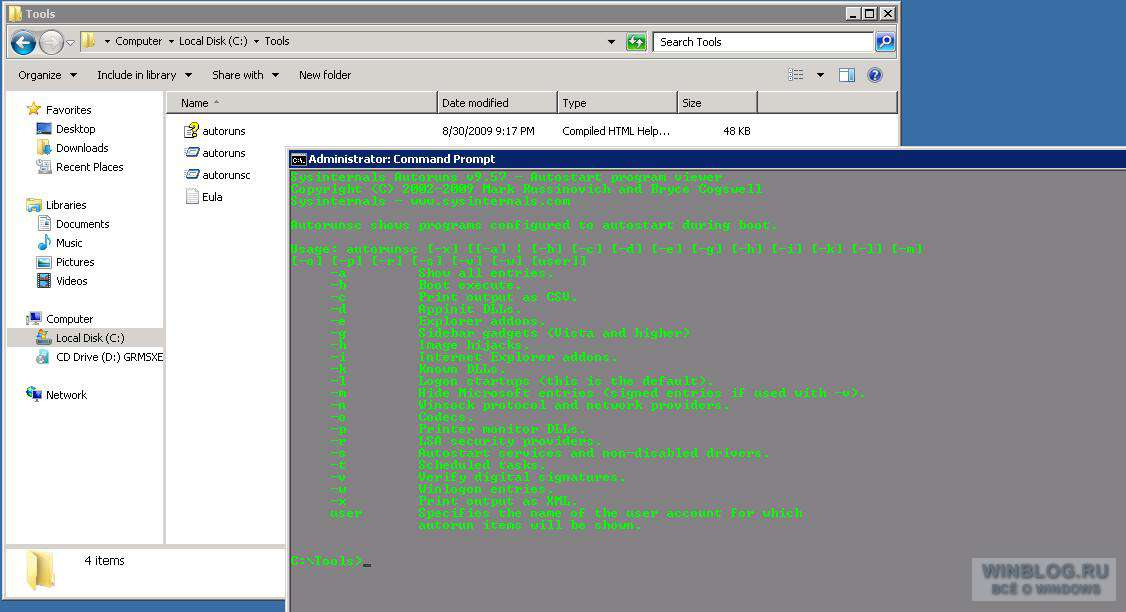Open the Include in library menu

tap(144, 75)
